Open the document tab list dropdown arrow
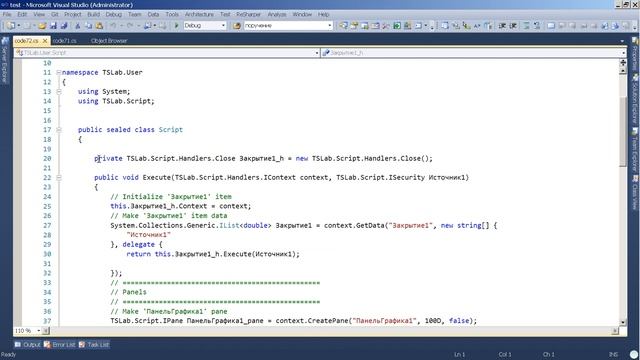Image resolution: width=640 pixels, height=360 pixels. point(622,41)
